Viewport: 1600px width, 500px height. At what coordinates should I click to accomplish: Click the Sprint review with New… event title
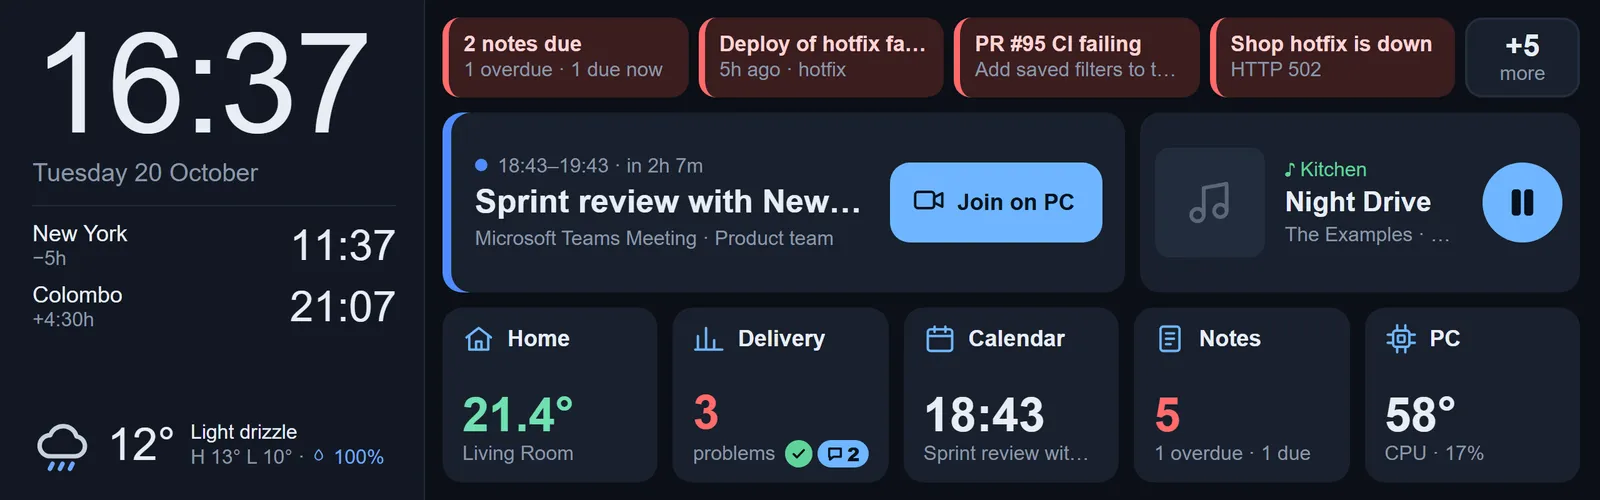pyautogui.click(x=668, y=202)
